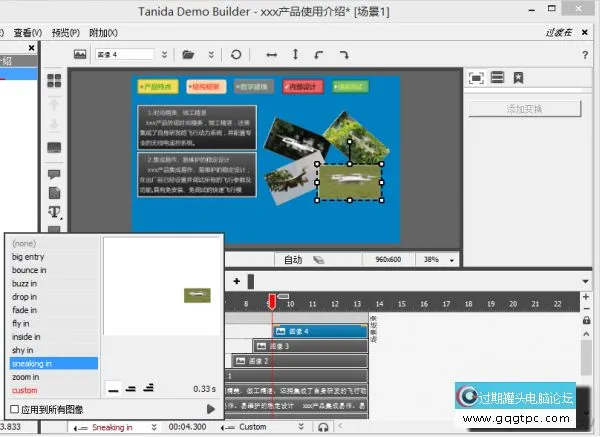
Task: Open the 38% zoom dropdown
Action: (x=453, y=260)
